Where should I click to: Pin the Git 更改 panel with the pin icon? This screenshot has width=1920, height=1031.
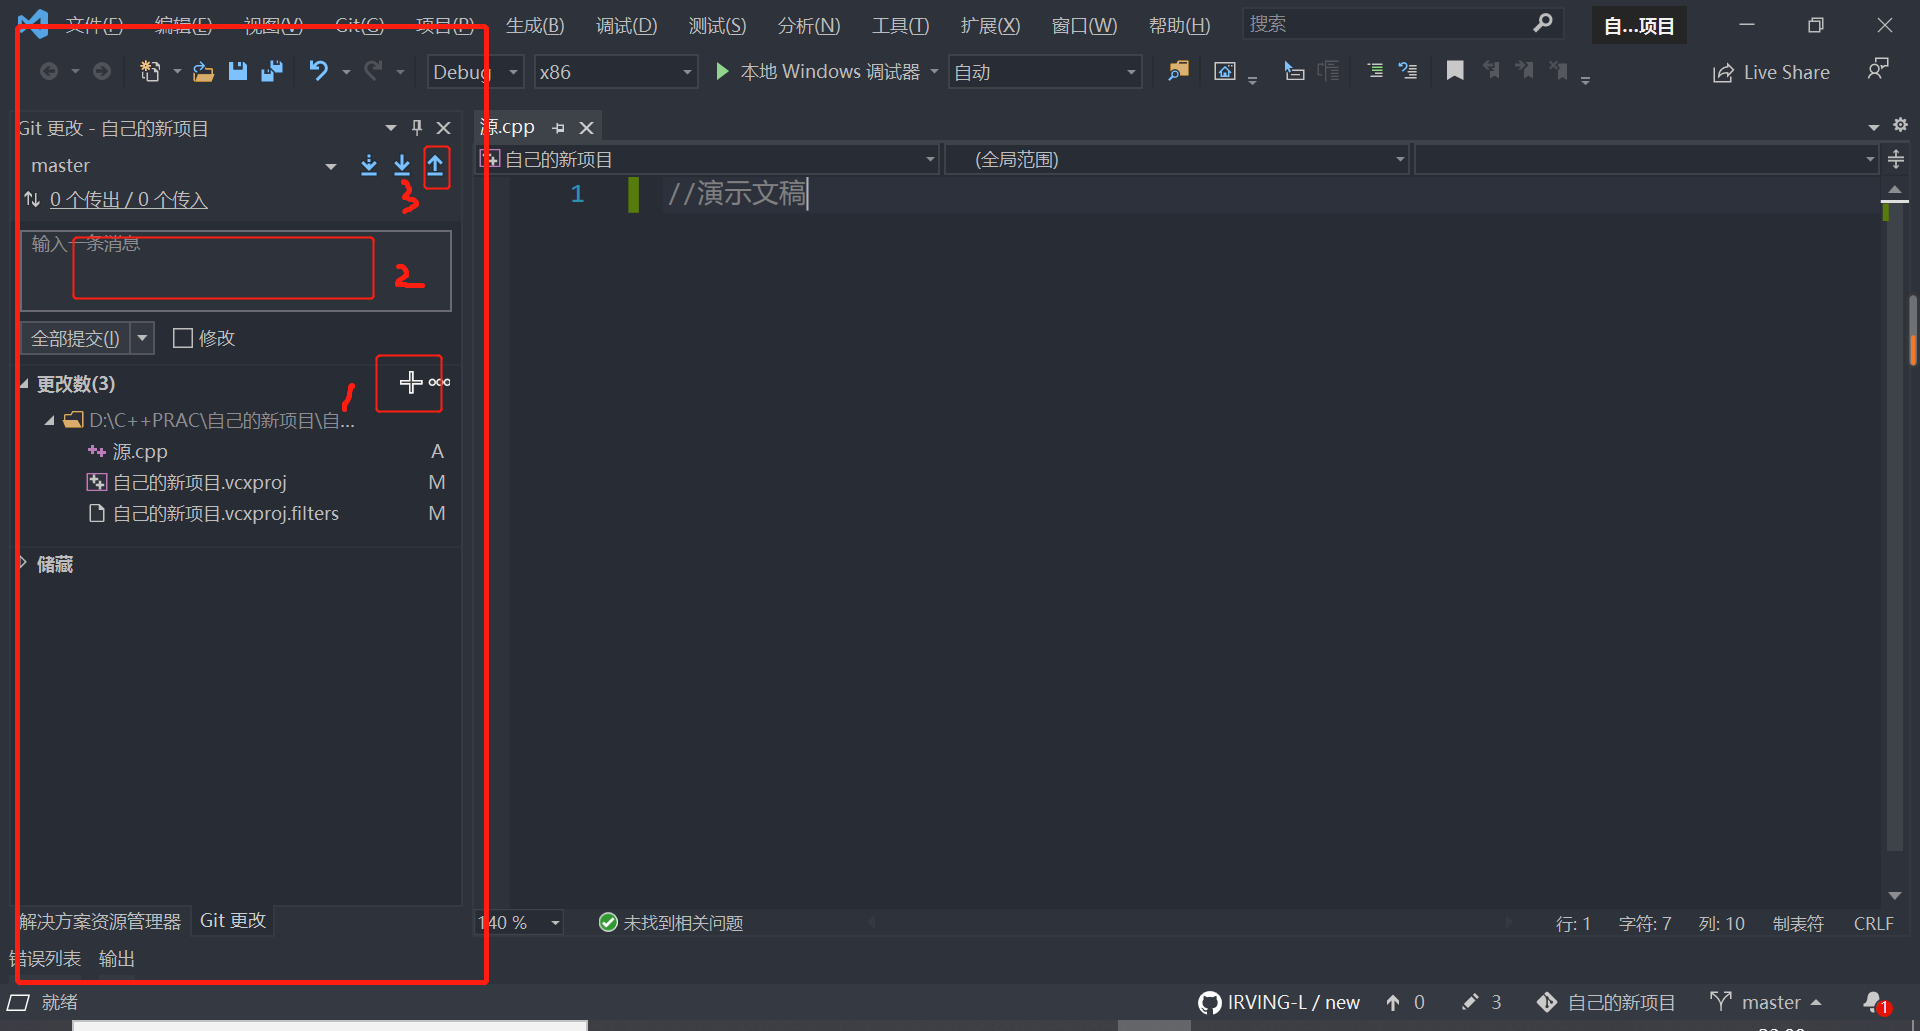click(417, 127)
